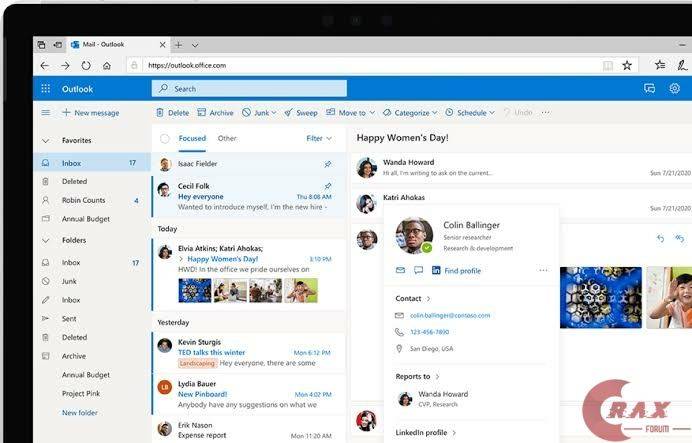Go back in the browser
This screenshot has width=692, height=443.
click(45, 66)
